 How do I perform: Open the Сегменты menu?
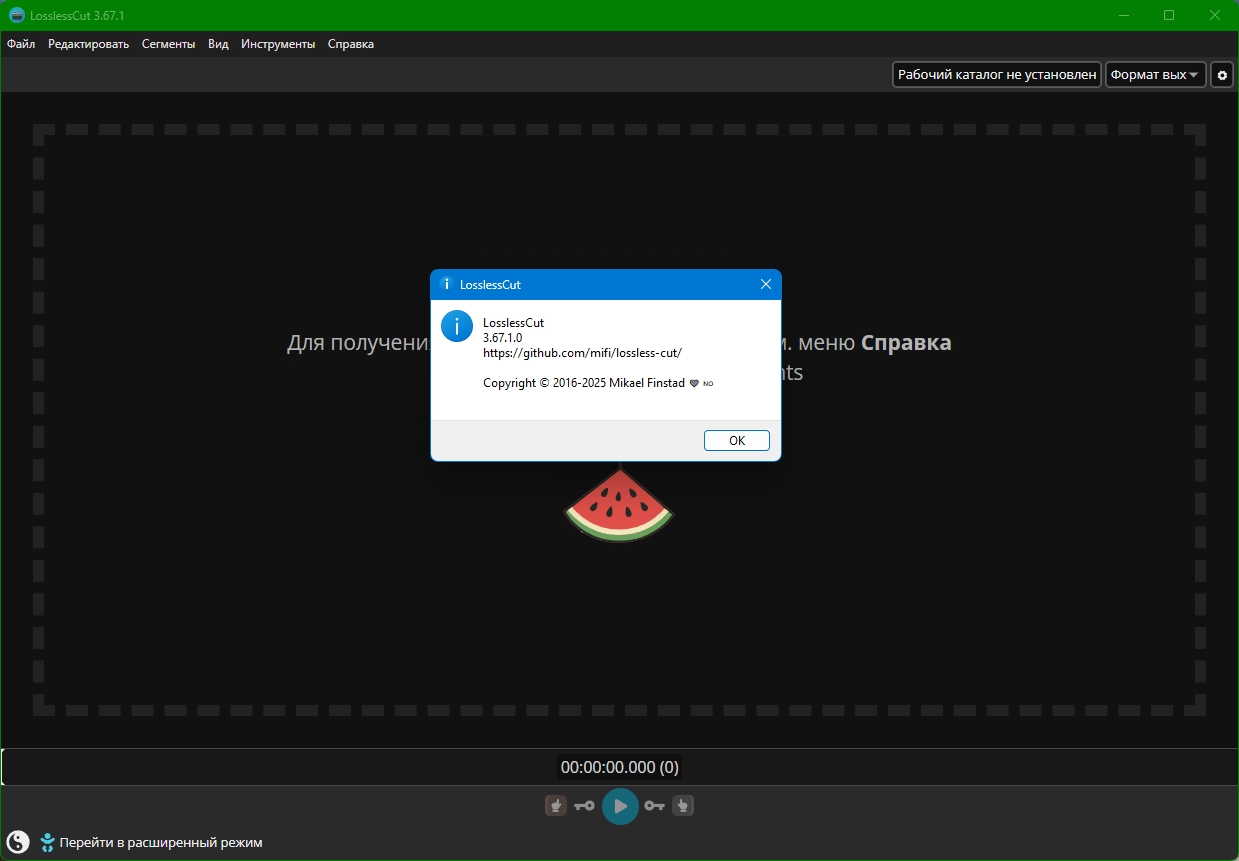[x=169, y=44]
